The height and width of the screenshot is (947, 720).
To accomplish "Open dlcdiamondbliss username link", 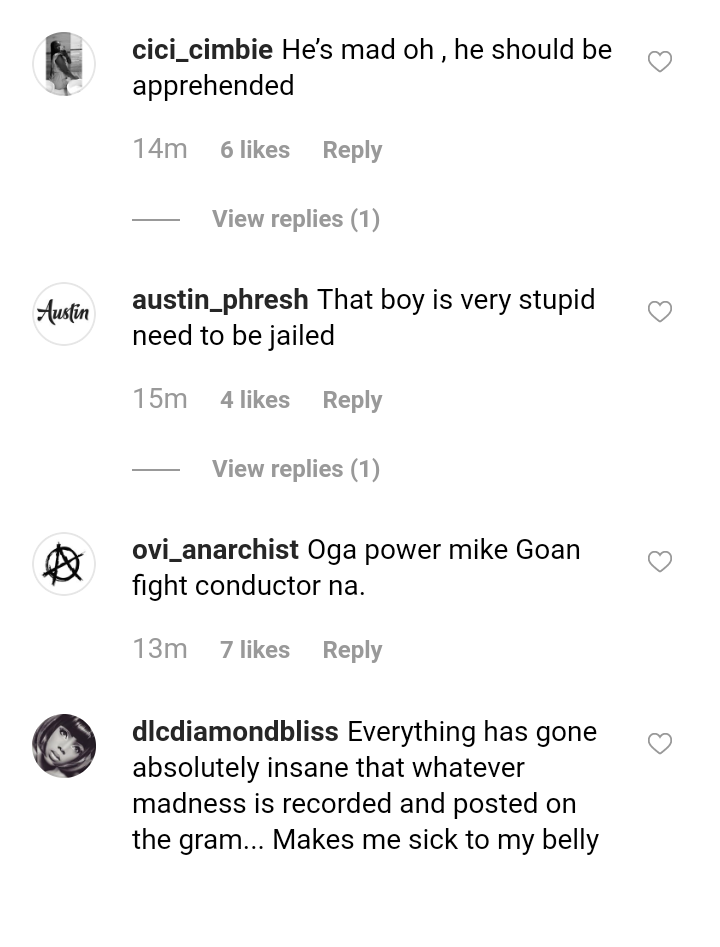I will point(235,732).
